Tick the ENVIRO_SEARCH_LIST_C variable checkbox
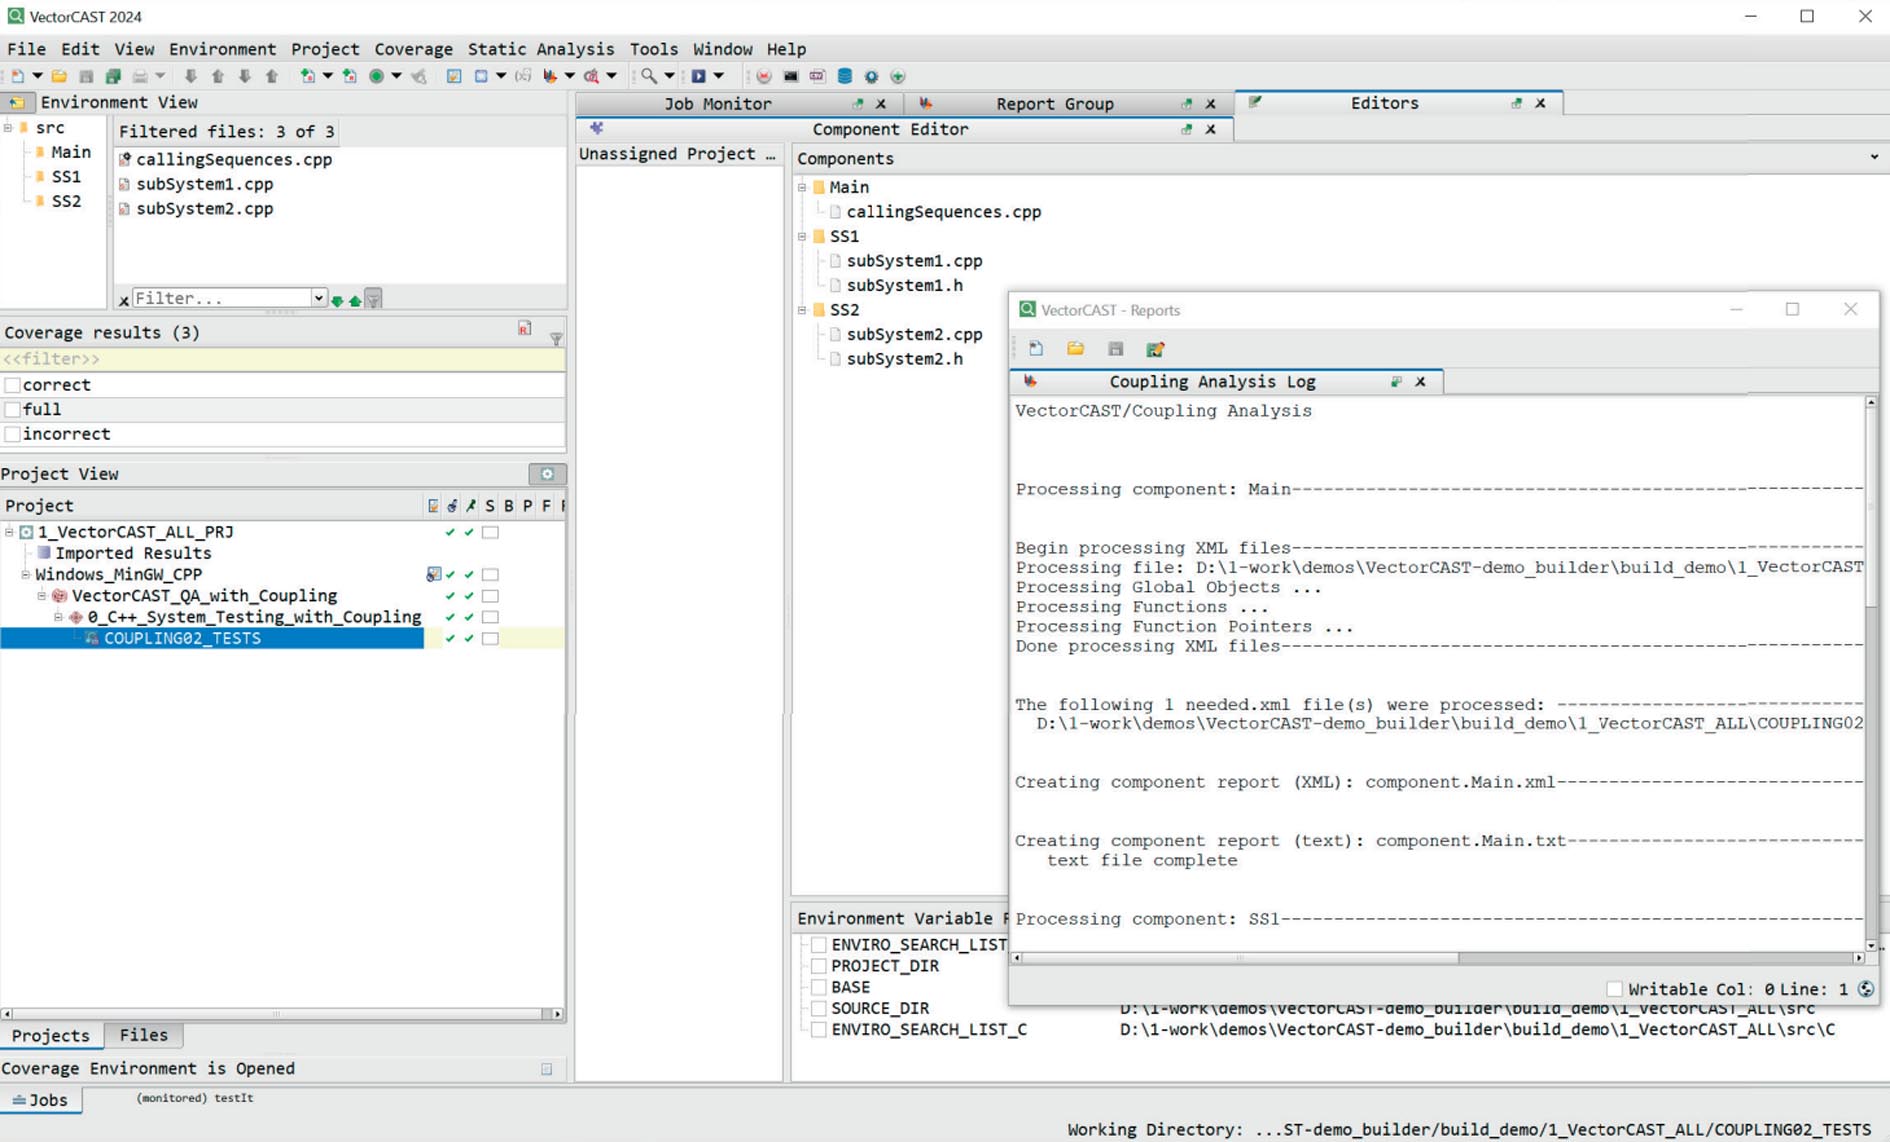 point(818,1029)
